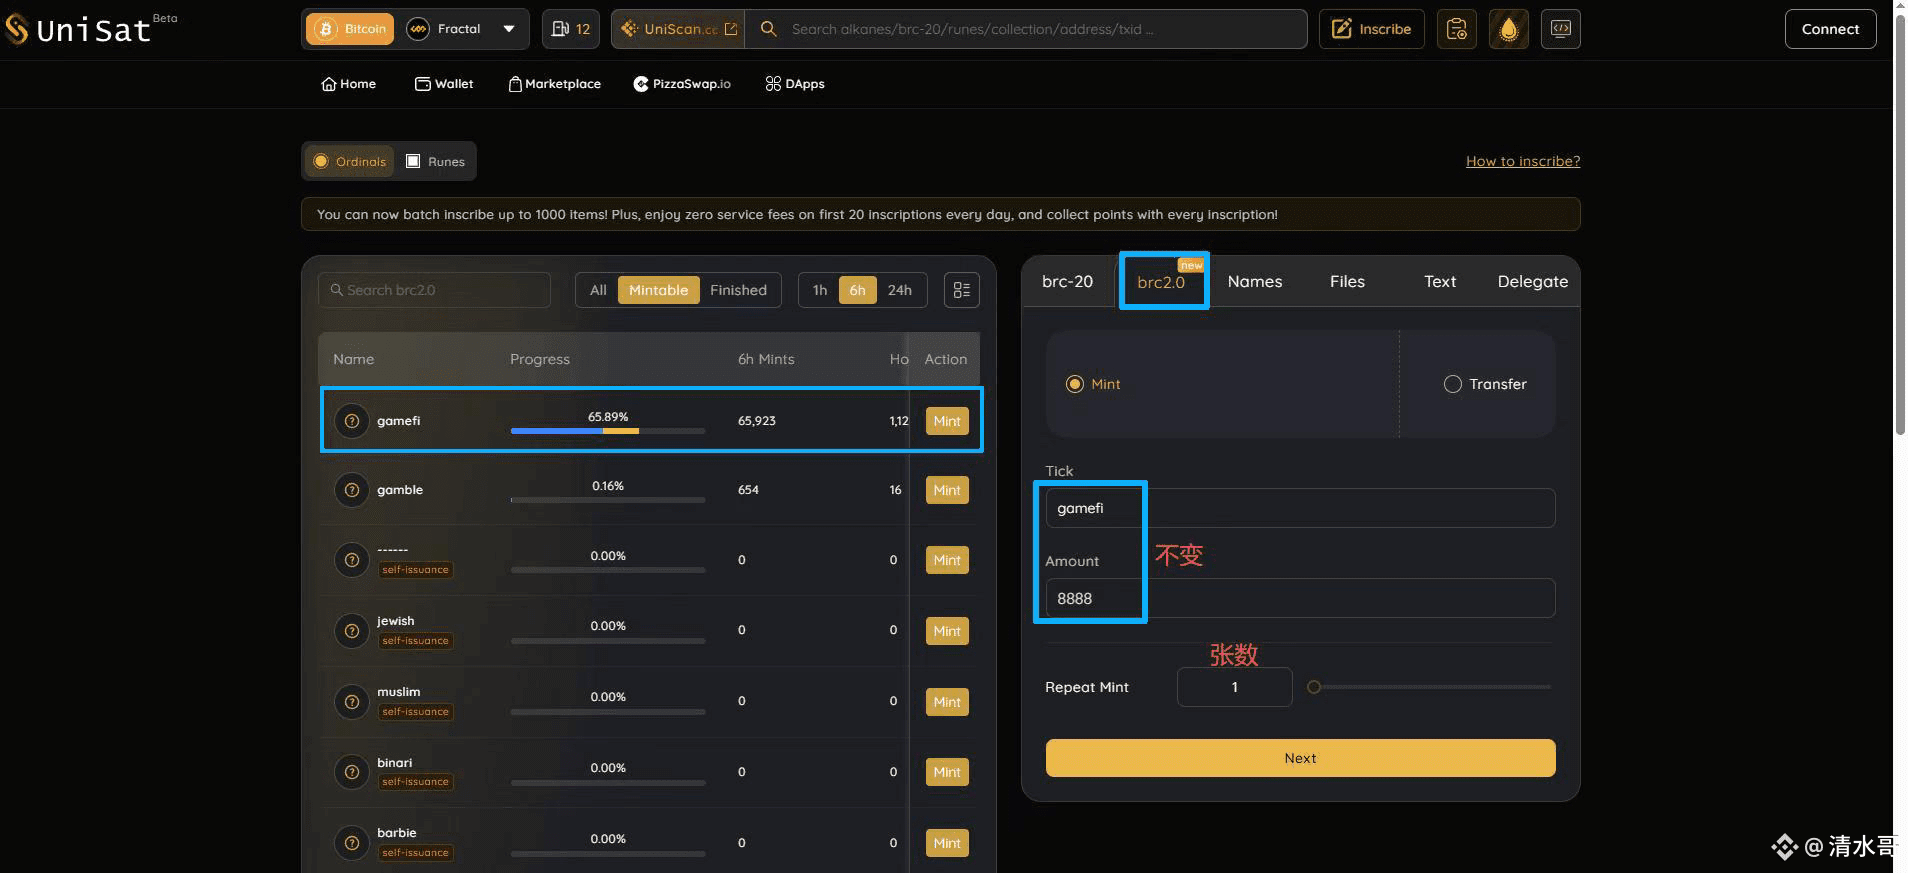Click the question icon beside gamble
The width and height of the screenshot is (1908, 873).
click(x=352, y=490)
